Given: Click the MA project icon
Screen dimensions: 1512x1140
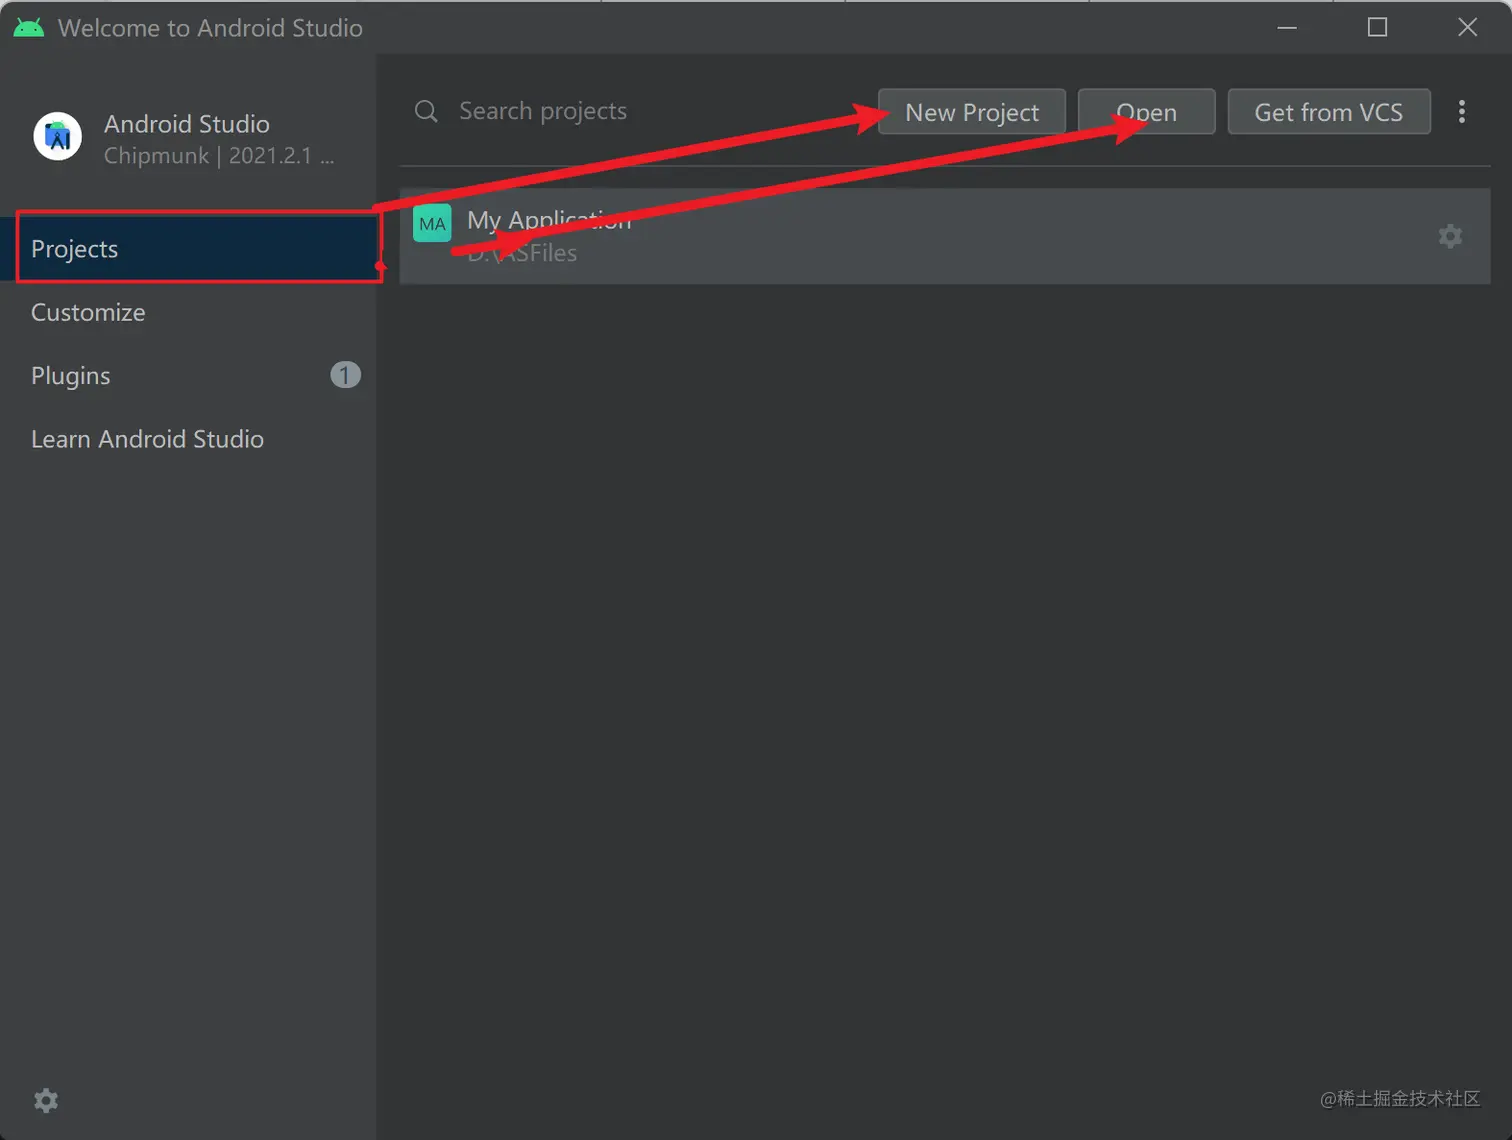Looking at the screenshot, I should tap(432, 223).
